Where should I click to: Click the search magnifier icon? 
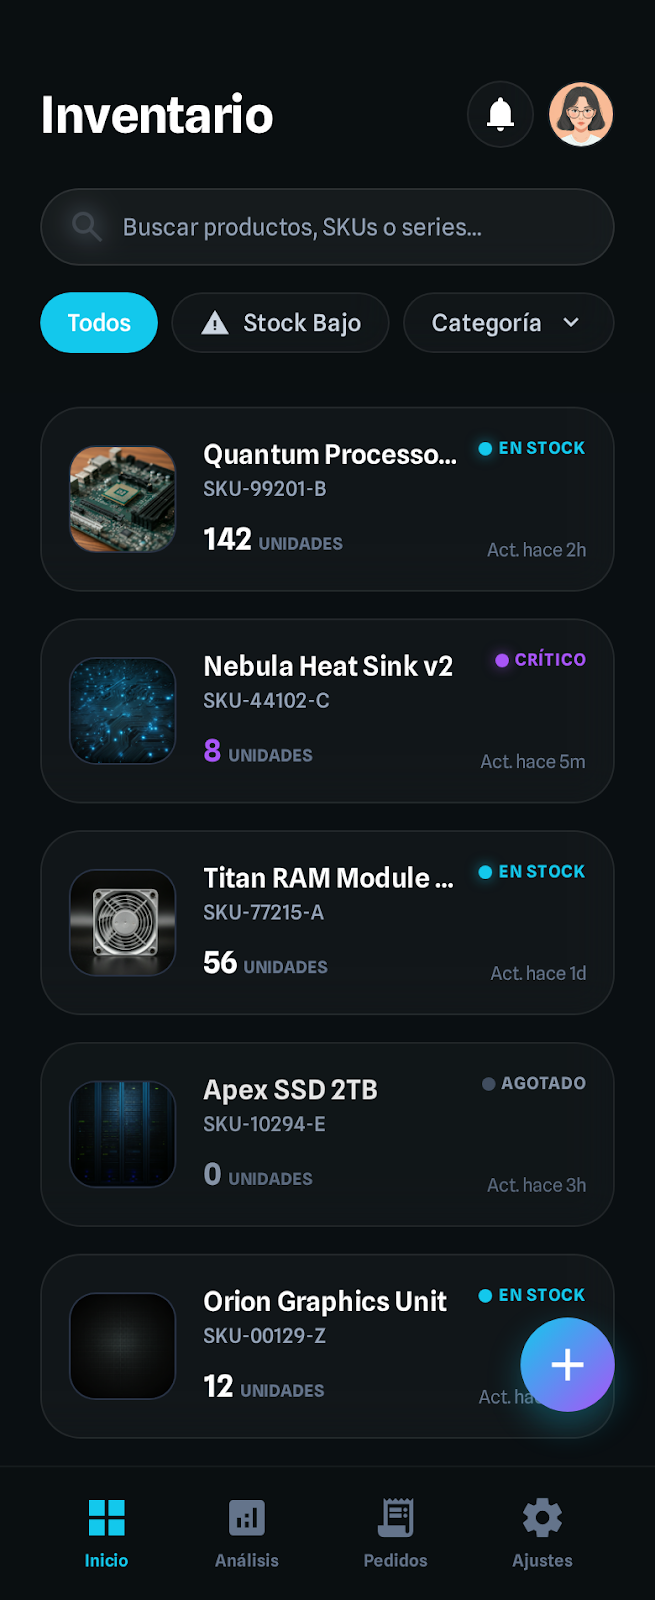click(x=87, y=227)
